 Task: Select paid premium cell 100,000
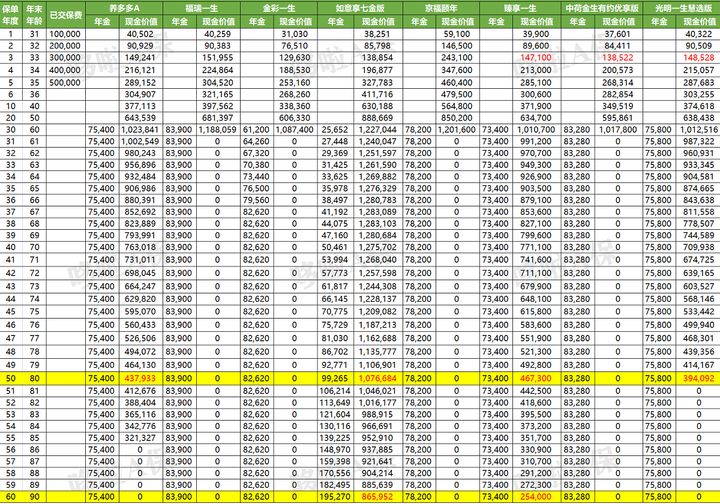(65, 34)
